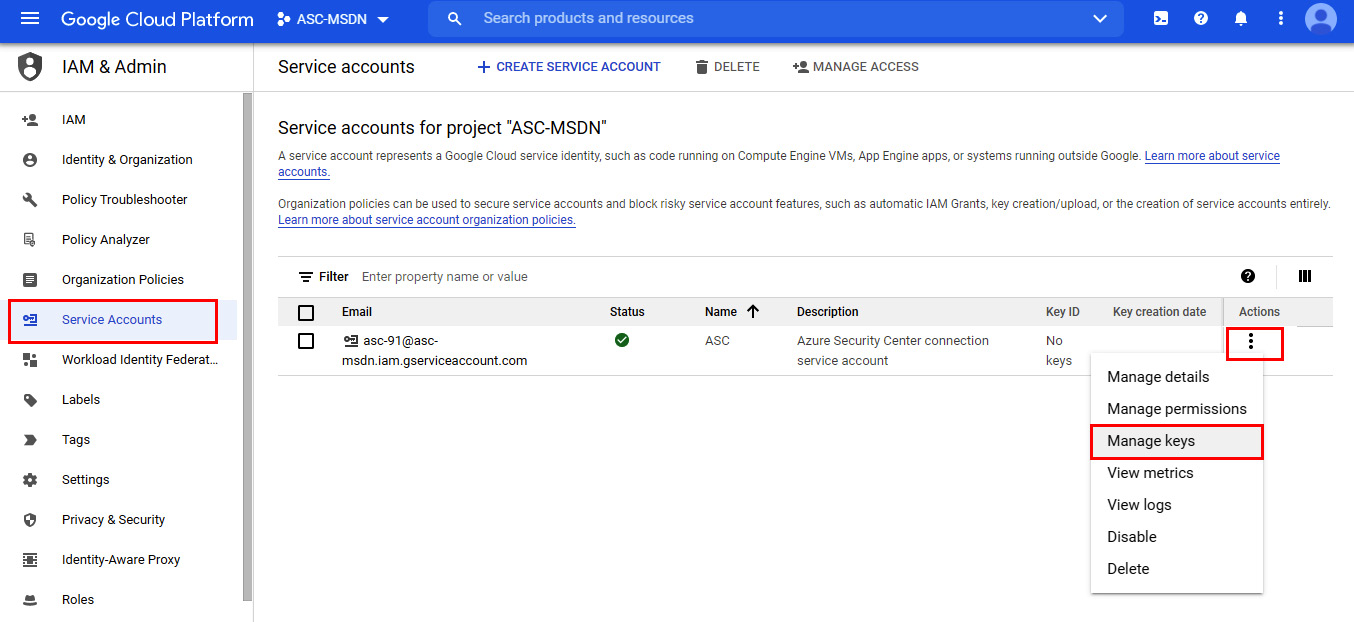
Task: View notifications bell icon
Action: (1241, 19)
